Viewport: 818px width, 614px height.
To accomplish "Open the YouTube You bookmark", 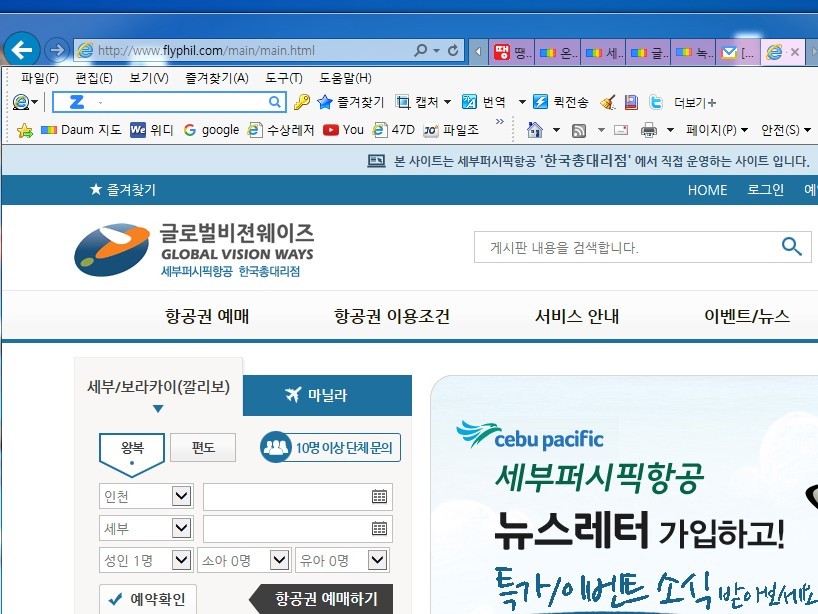I will pyautogui.click(x=343, y=129).
